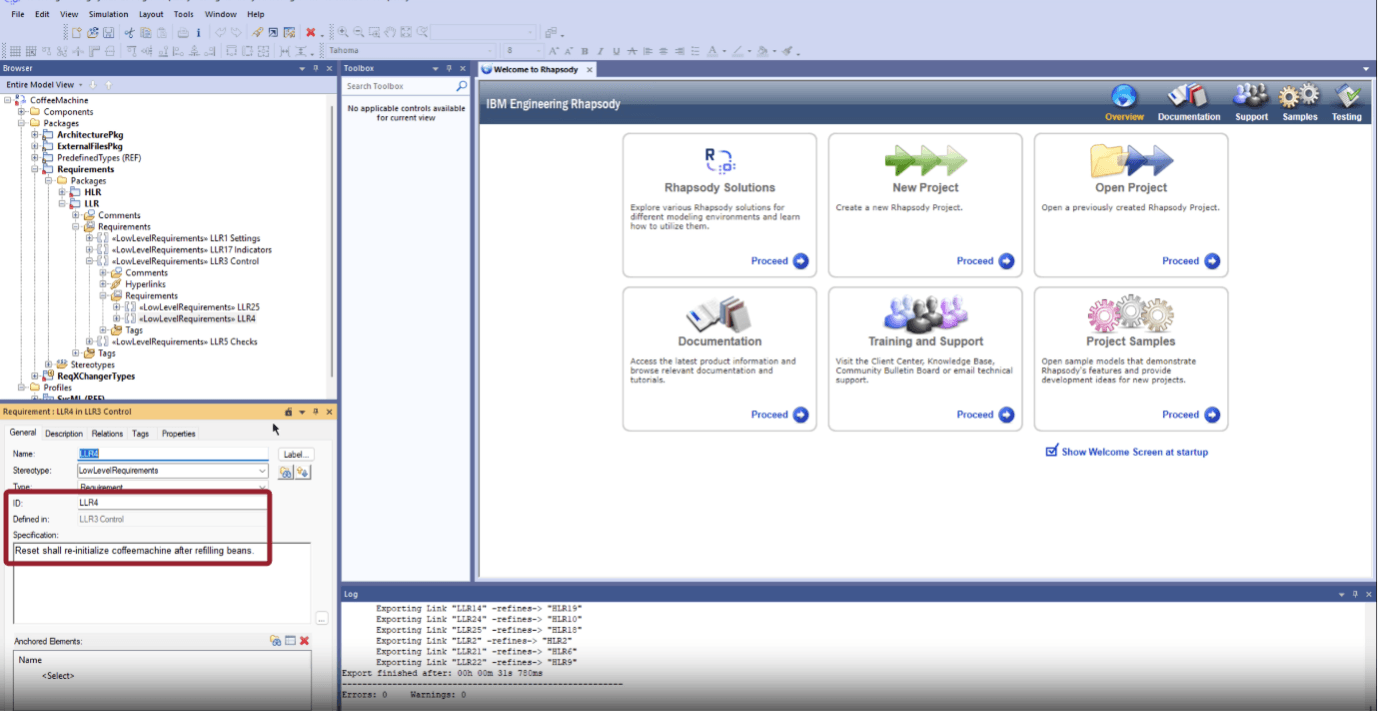Screen dimensions: 1381x715
Task: Open the Documentation books icon in header
Action: click(x=1188, y=96)
